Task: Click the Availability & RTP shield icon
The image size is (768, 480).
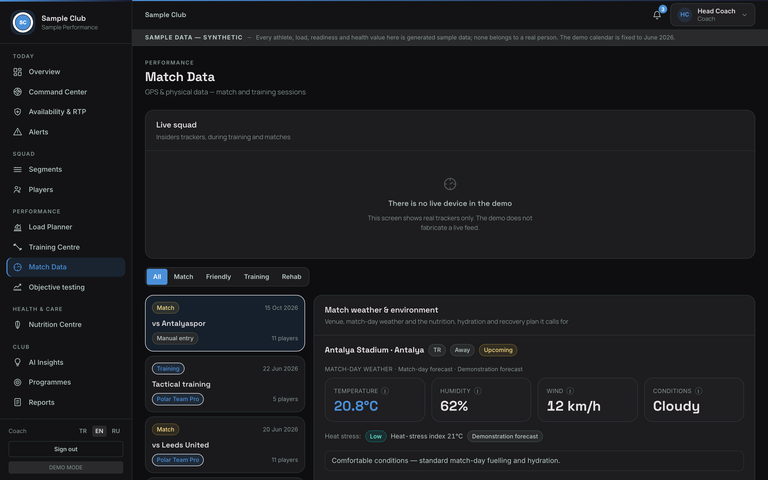Action: pos(18,112)
